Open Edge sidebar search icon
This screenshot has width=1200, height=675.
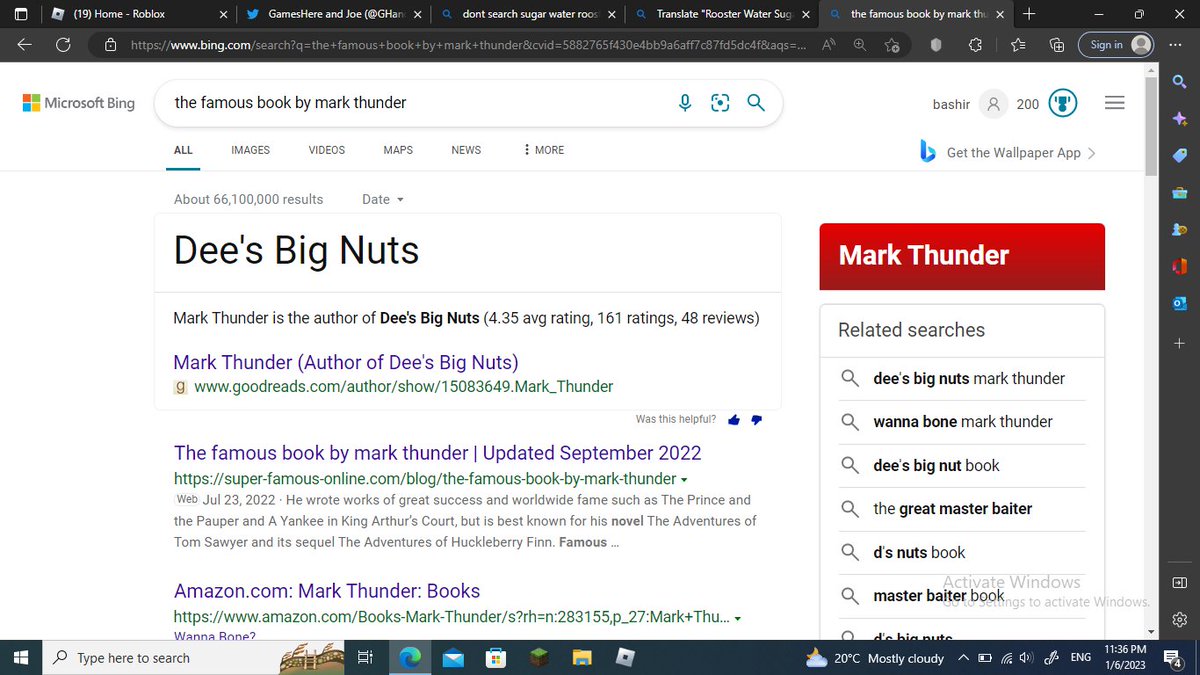1179,81
